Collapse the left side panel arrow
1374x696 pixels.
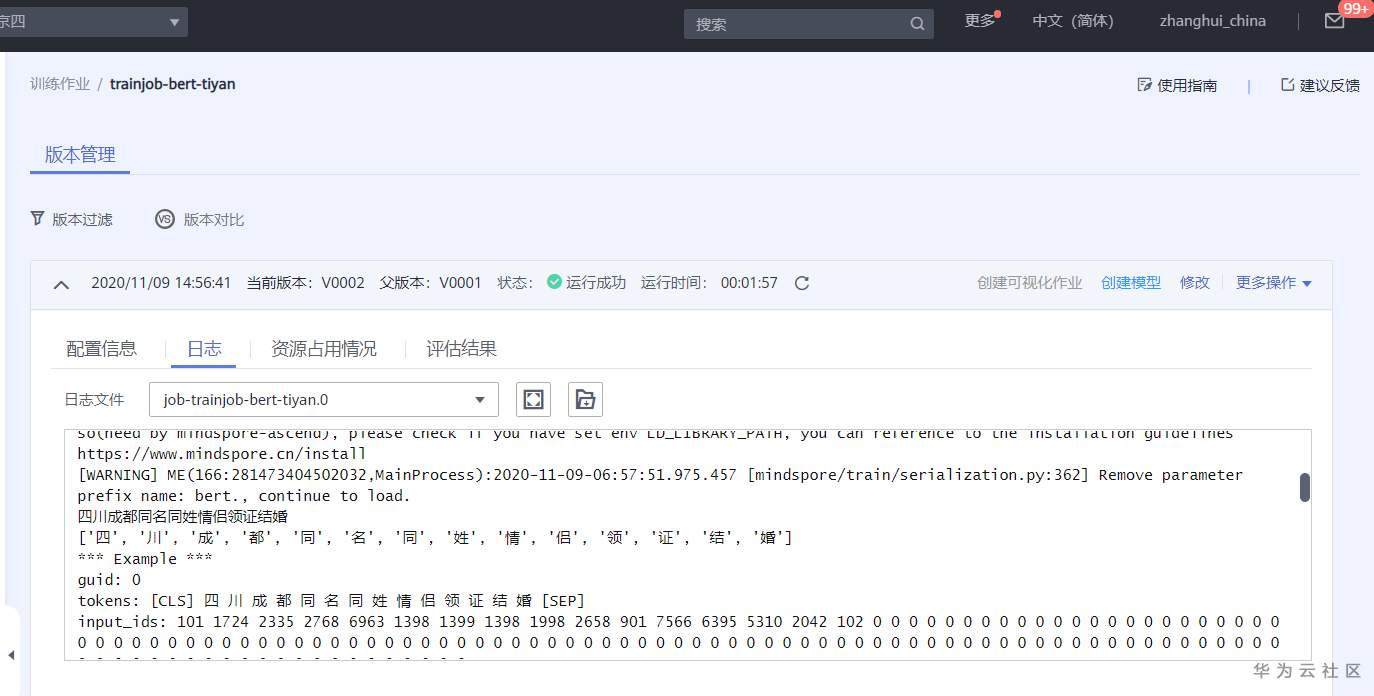pyautogui.click(x=10, y=655)
